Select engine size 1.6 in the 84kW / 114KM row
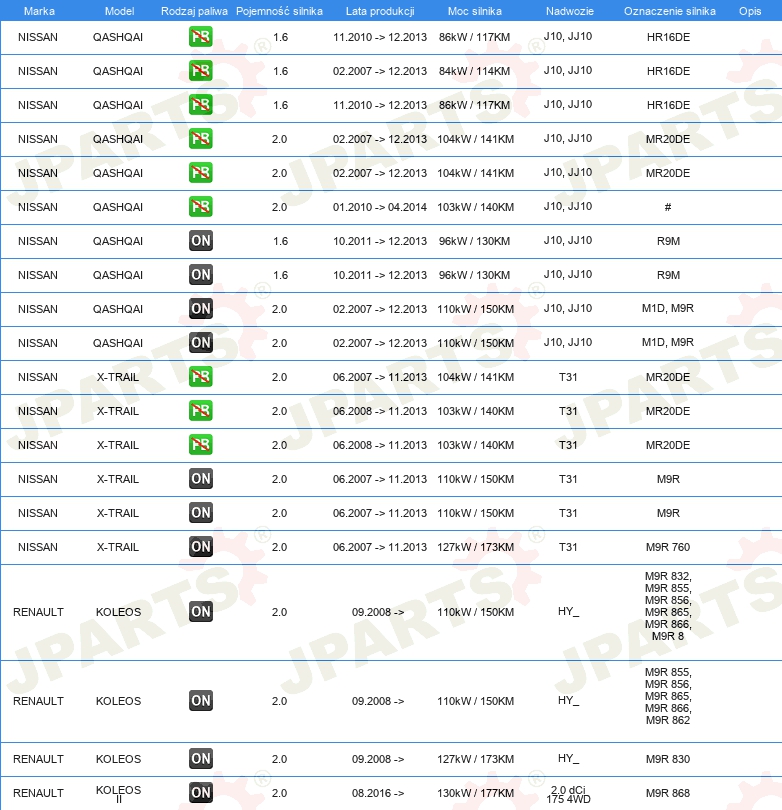 click(280, 71)
